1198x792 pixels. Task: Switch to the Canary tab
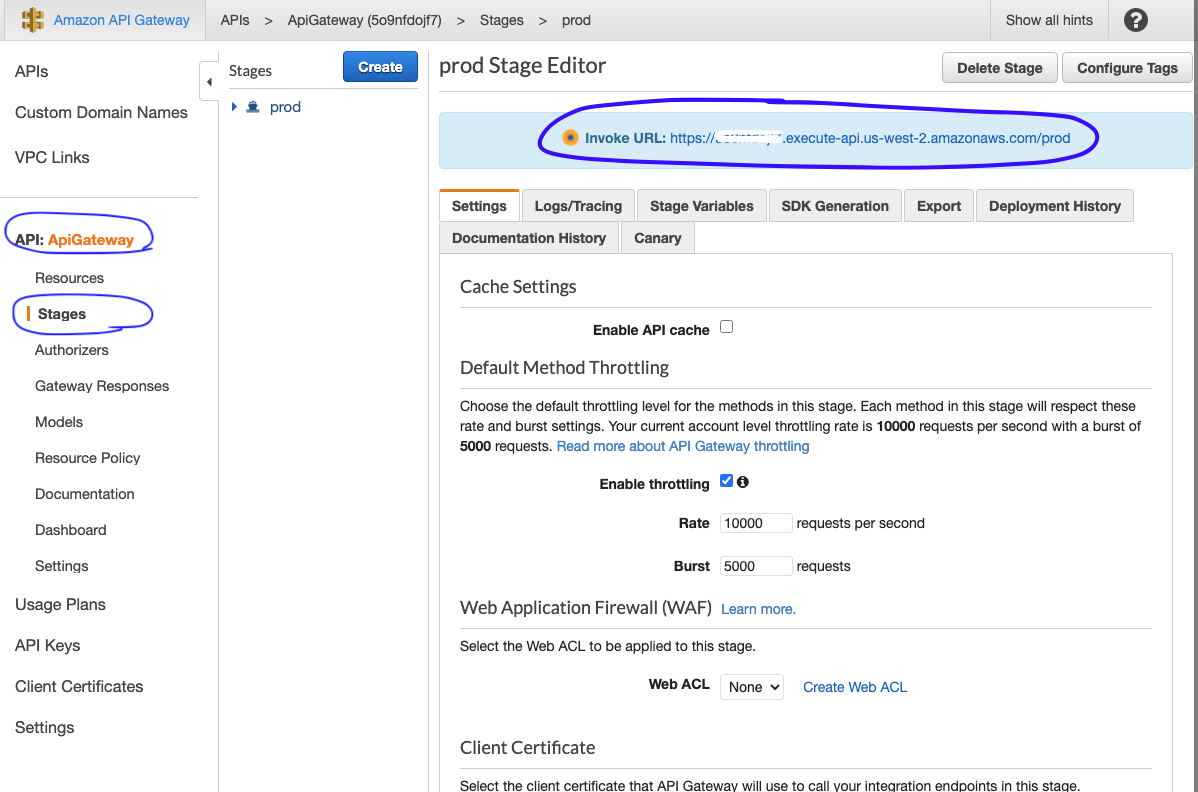coord(658,238)
